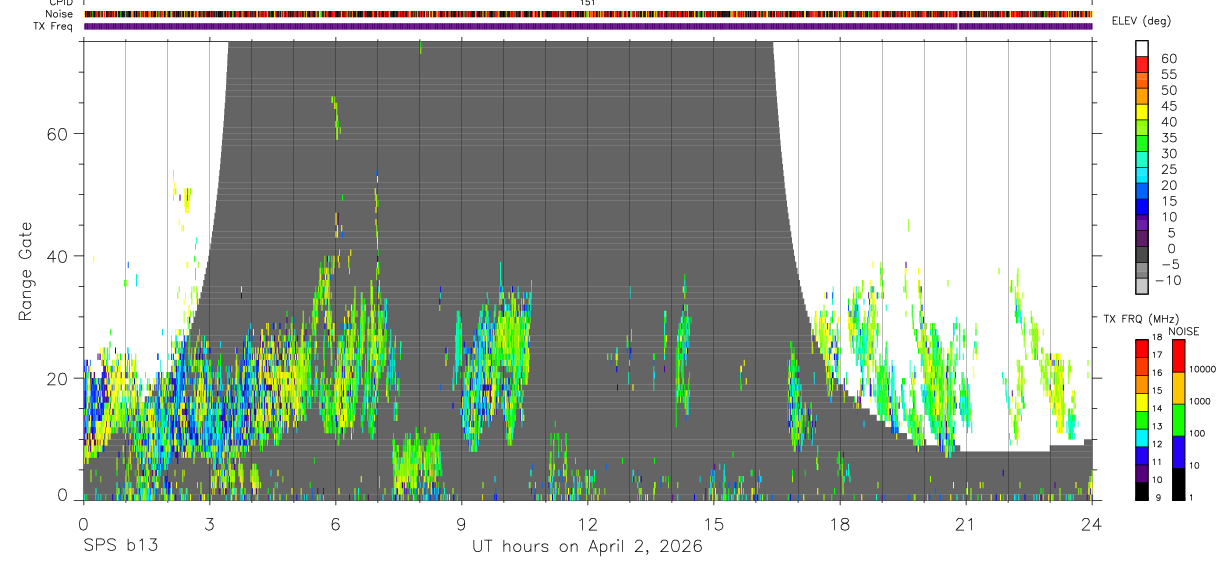Click Range Gate axis tick '20'
The height and width of the screenshot is (567, 1228).
click(58, 378)
